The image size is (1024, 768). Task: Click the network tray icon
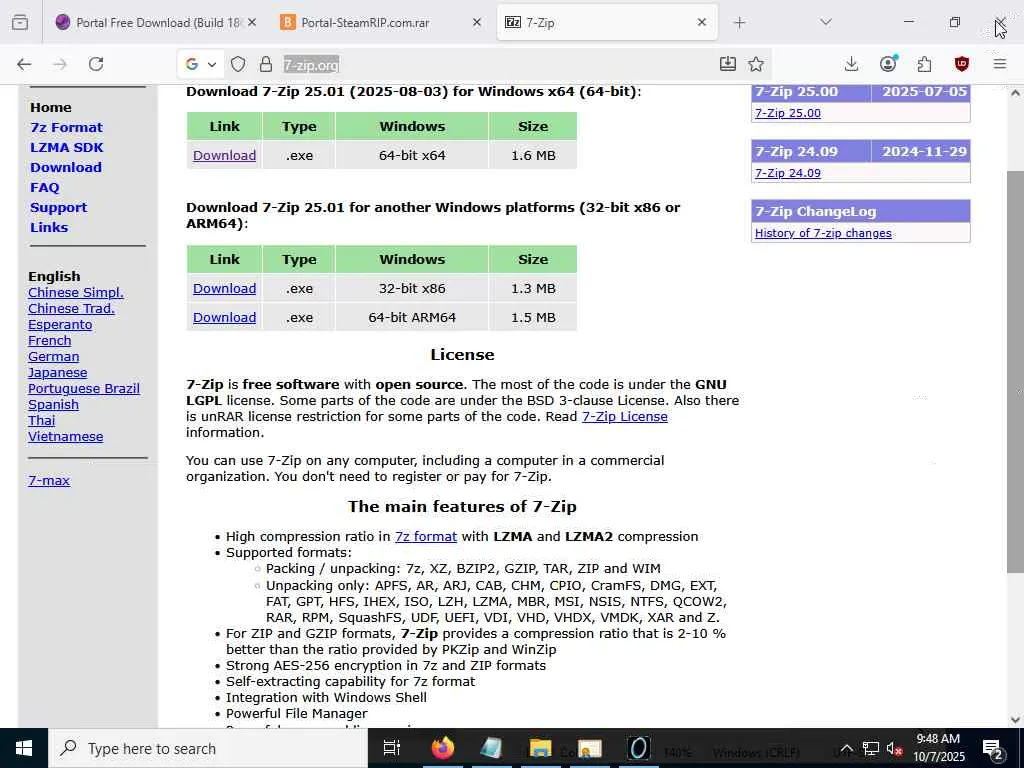[871, 749]
